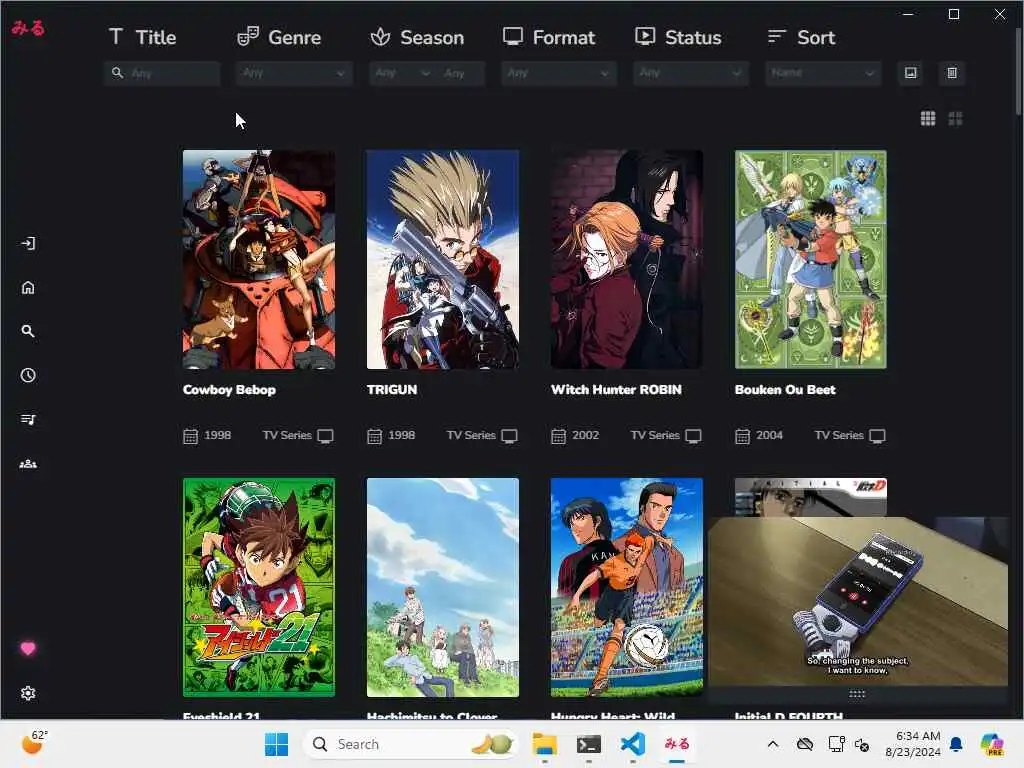This screenshot has width=1024, height=768.
Task: Open the notification bell in taskbar
Action: coord(956,744)
